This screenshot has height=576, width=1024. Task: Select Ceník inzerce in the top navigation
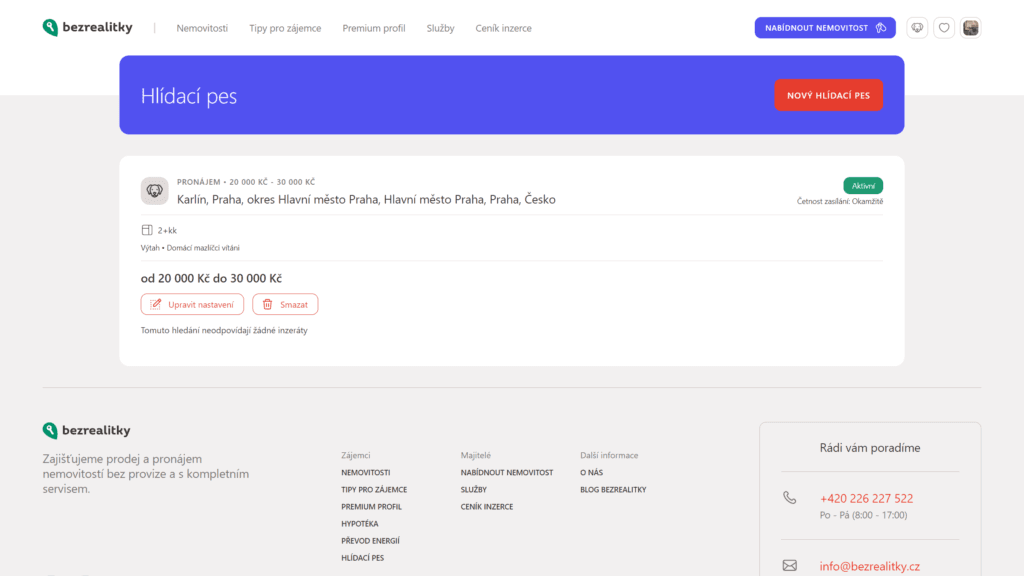pos(503,28)
